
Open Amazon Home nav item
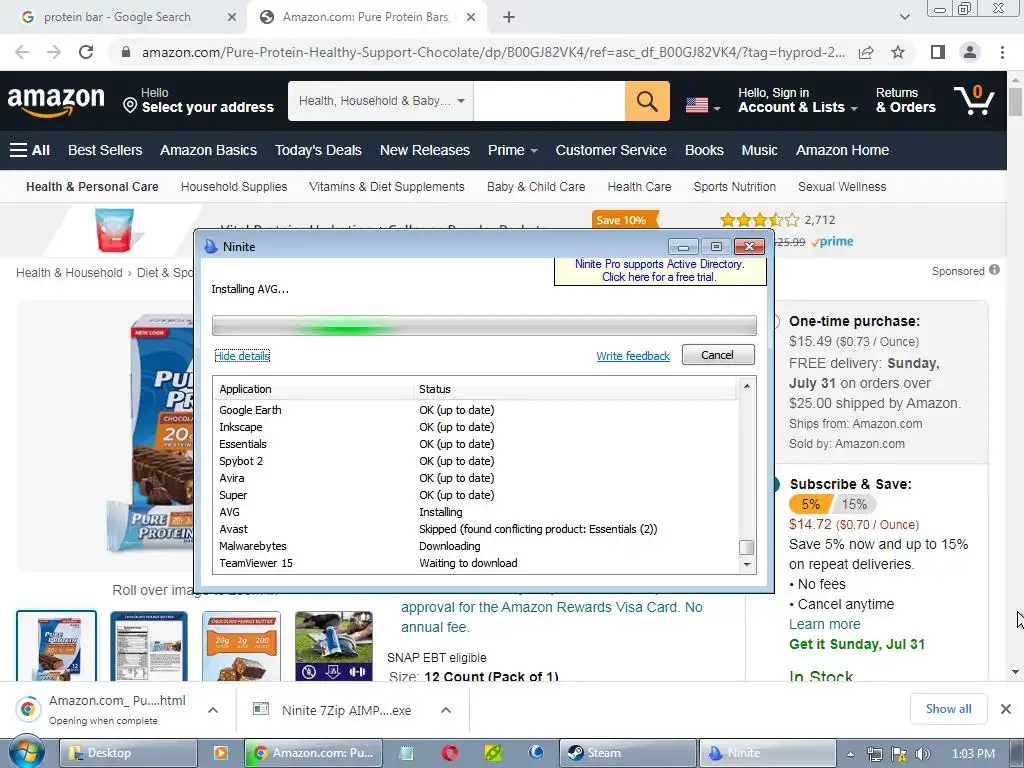pos(842,150)
